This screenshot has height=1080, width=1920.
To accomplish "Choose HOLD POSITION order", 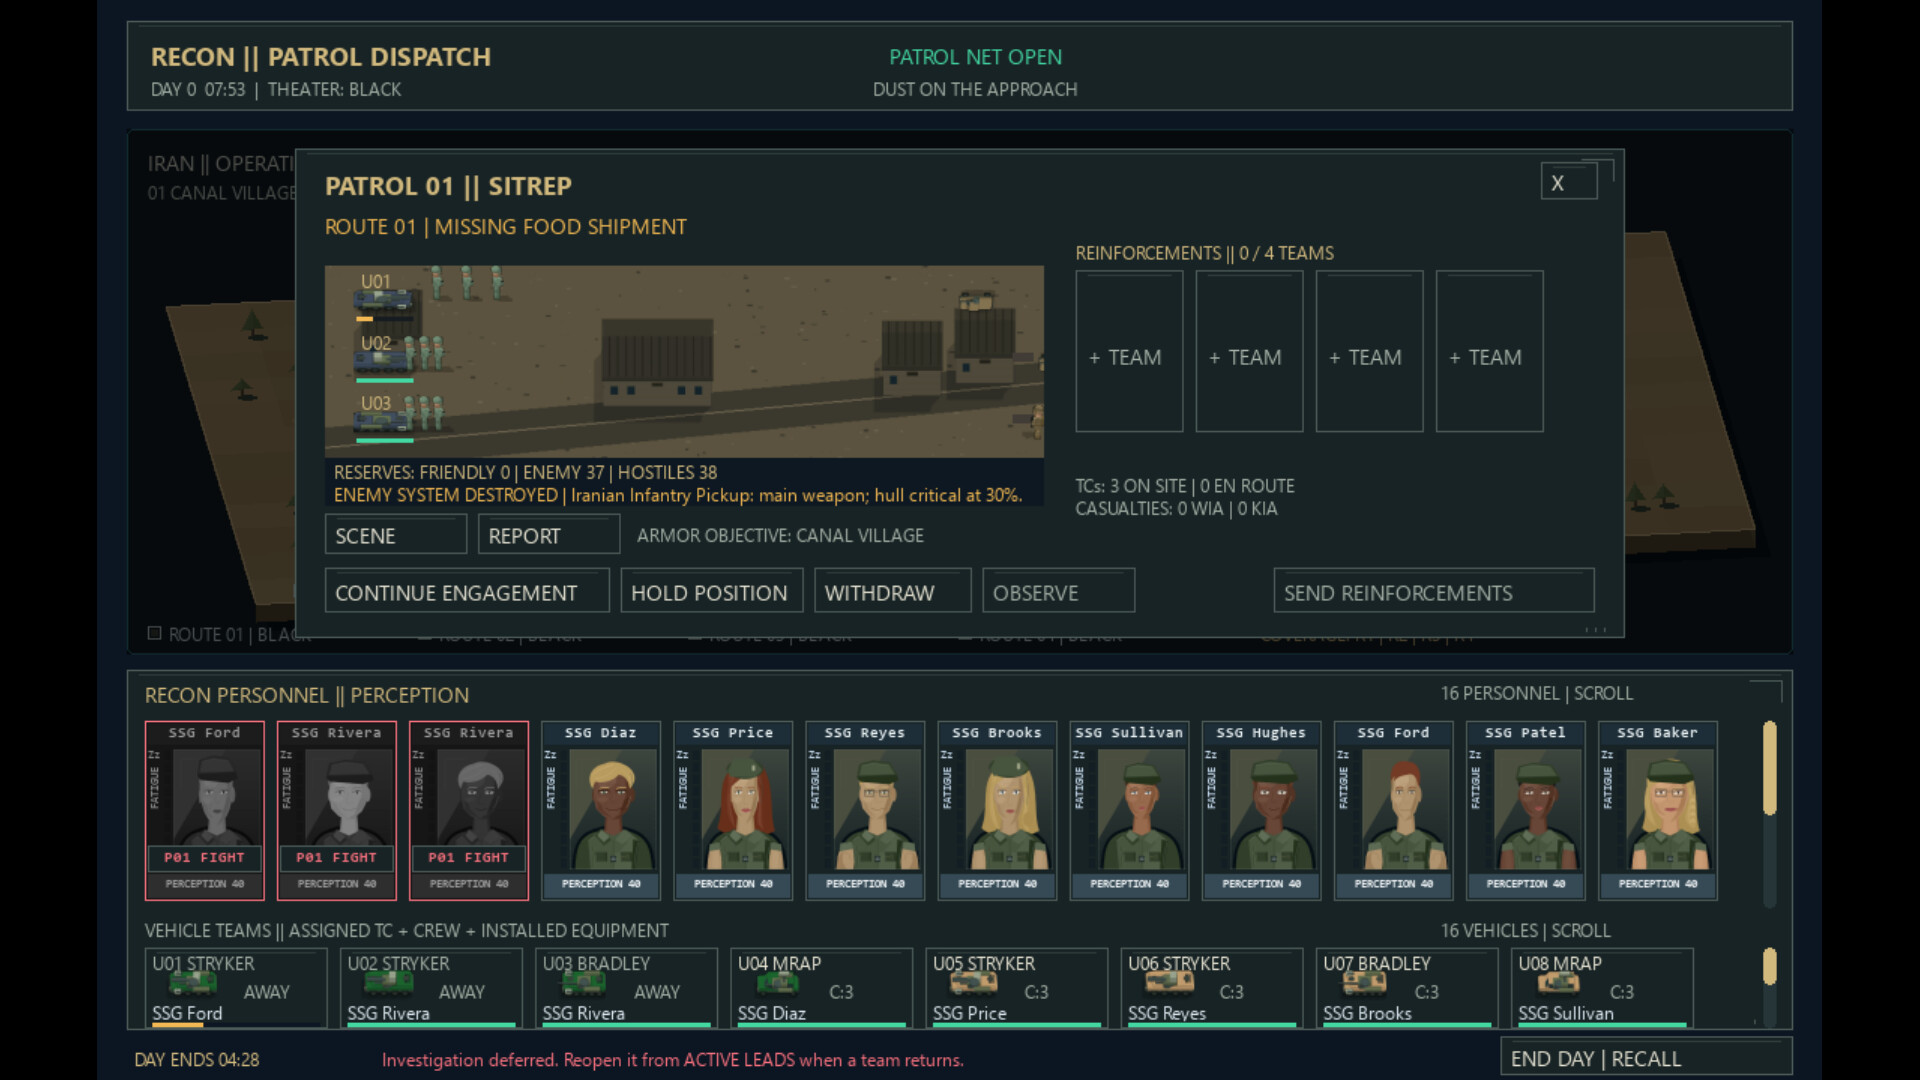I will [x=711, y=592].
